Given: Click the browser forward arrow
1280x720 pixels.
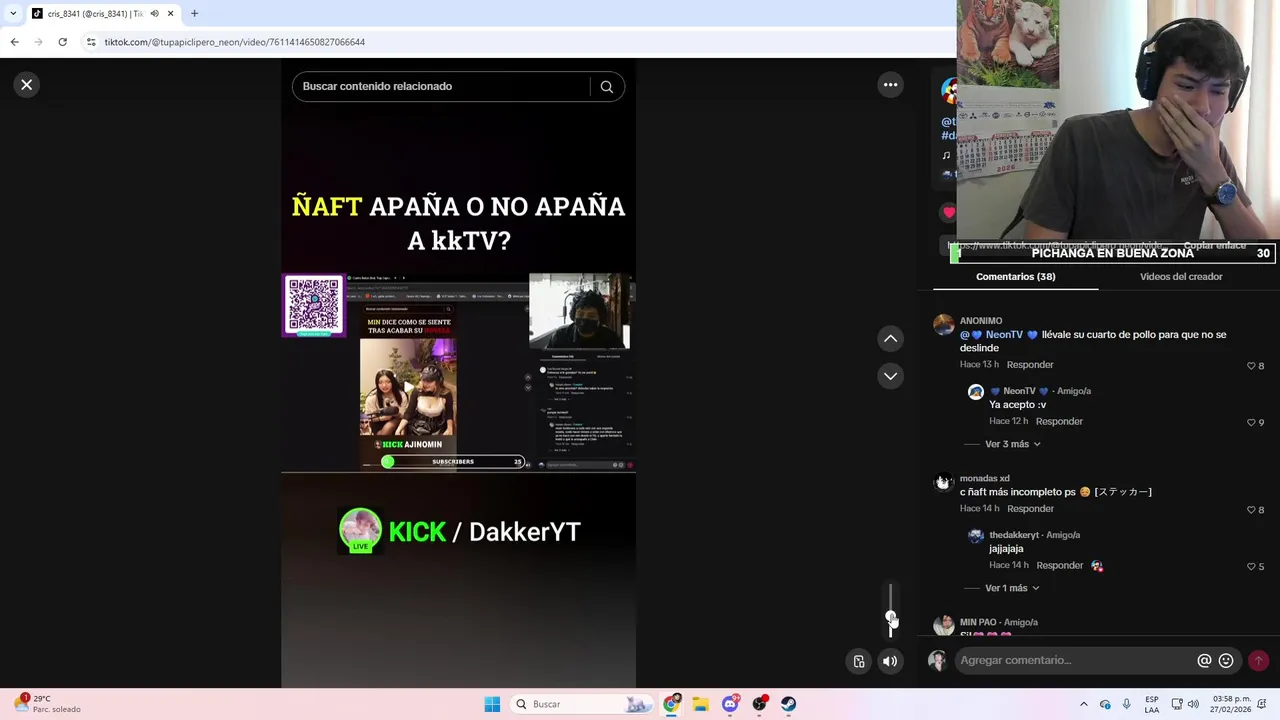Looking at the screenshot, I should [x=38, y=42].
